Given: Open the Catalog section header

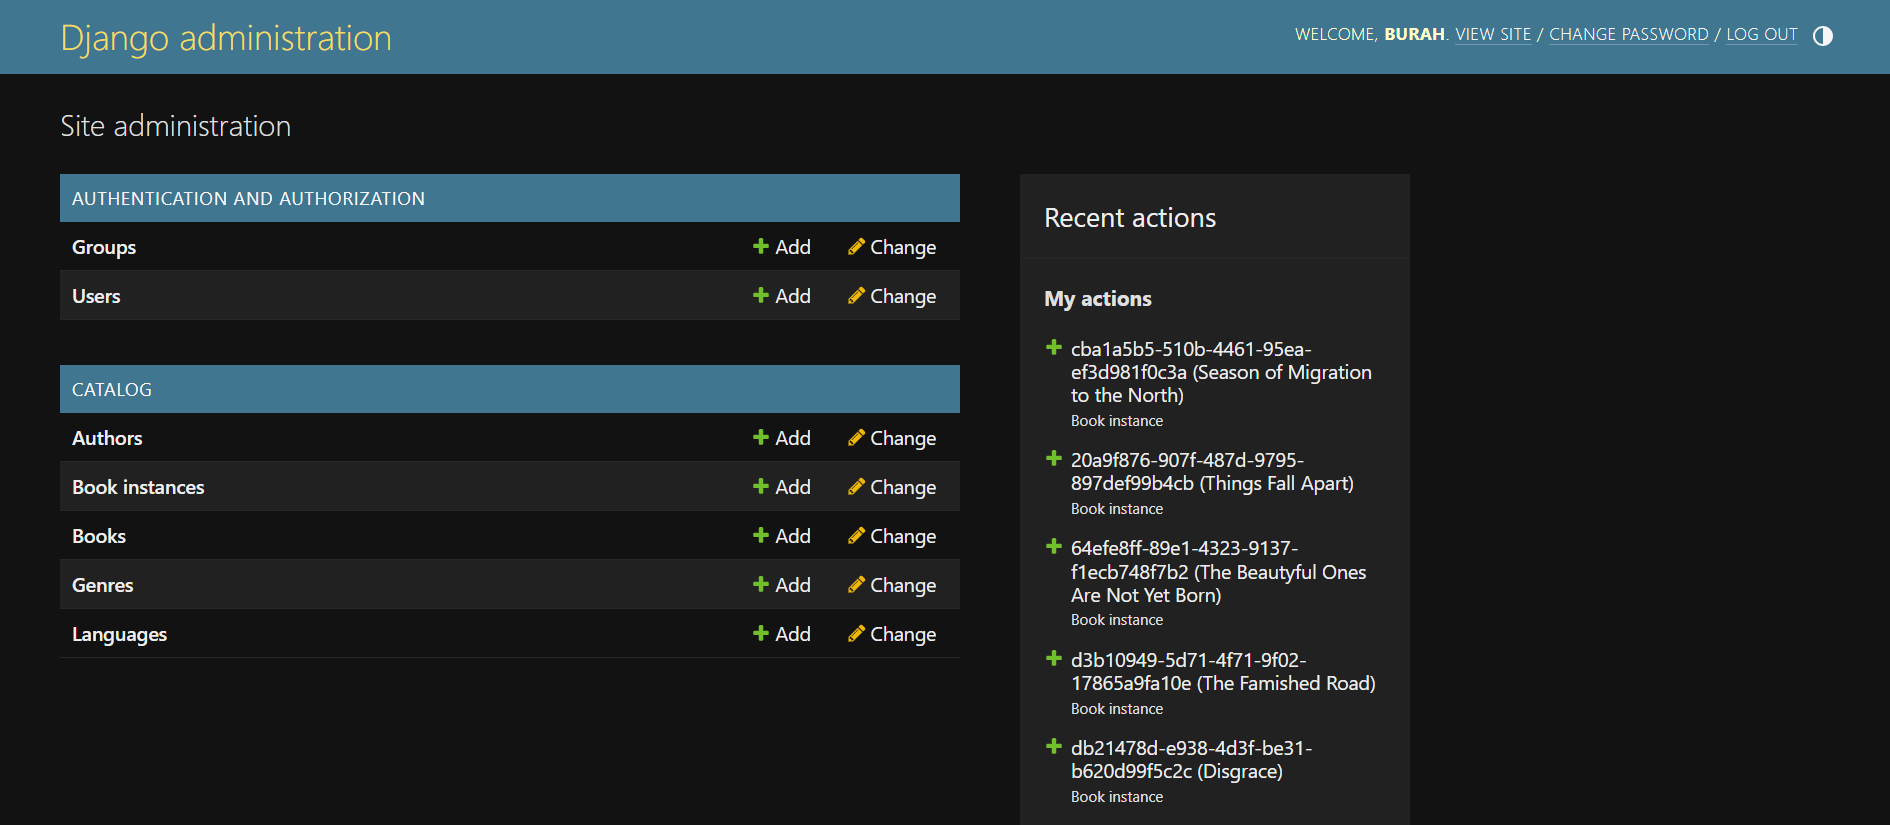Looking at the screenshot, I should [112, 390].
